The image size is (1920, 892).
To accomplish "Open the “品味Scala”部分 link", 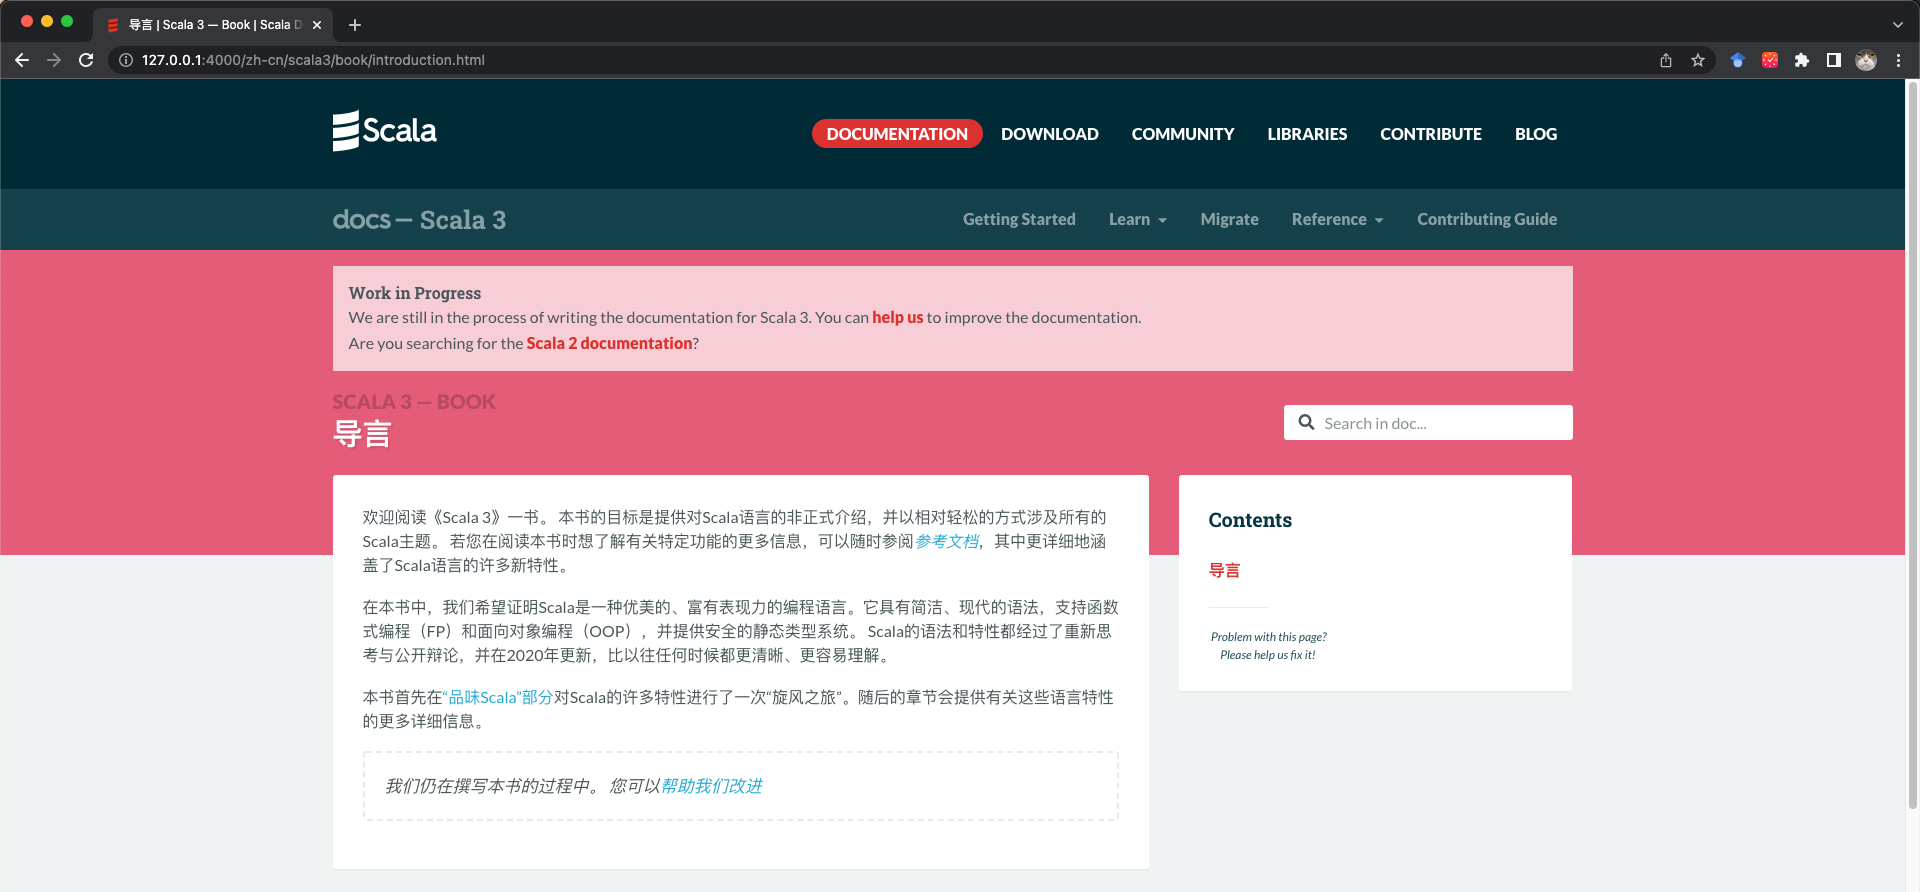I will 498,697.
